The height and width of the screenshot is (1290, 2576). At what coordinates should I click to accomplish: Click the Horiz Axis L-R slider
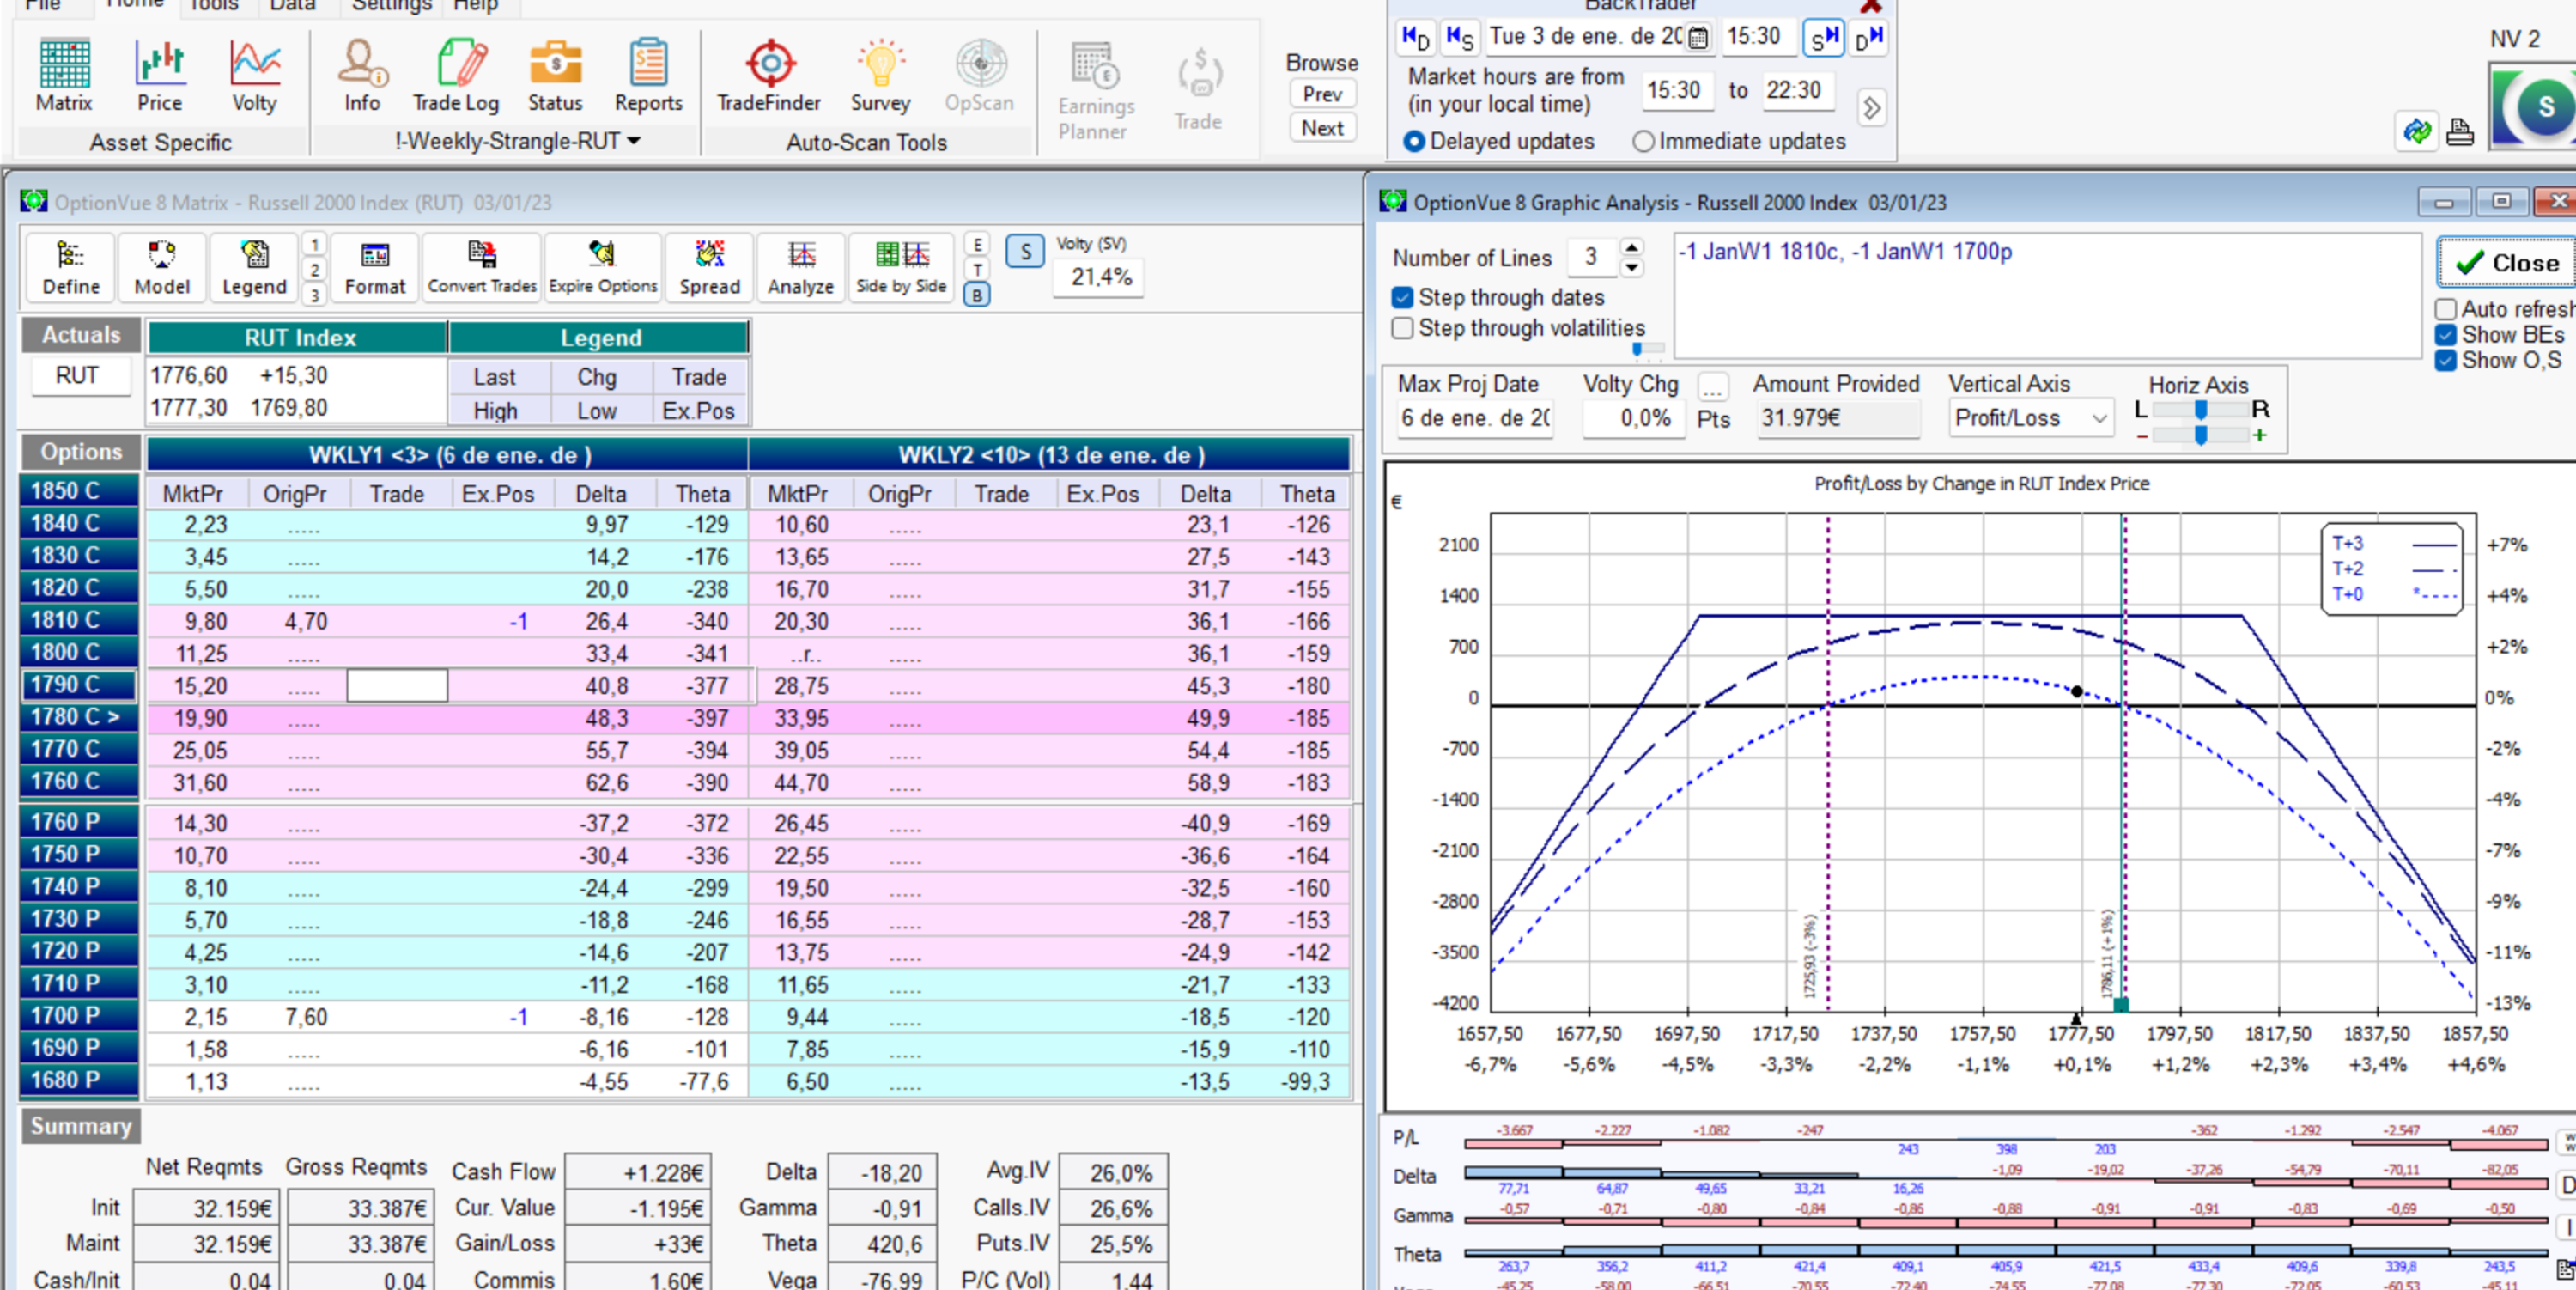[x=2200, y=410]
